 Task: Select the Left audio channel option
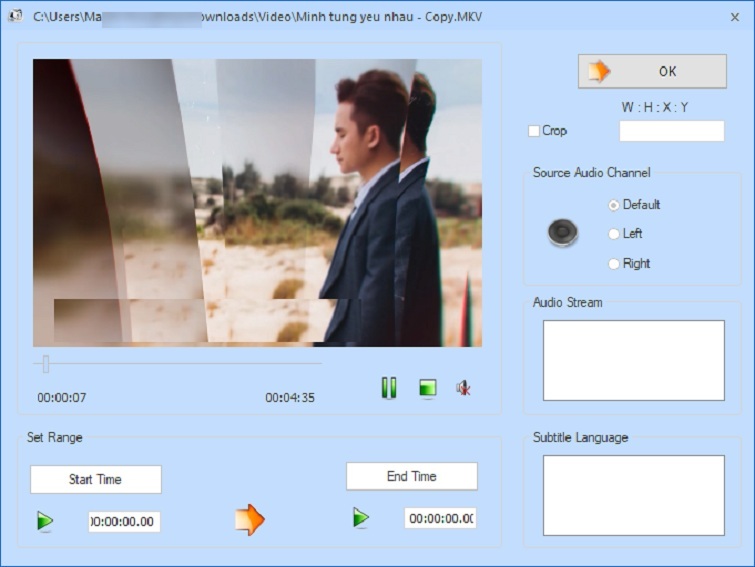614,234
